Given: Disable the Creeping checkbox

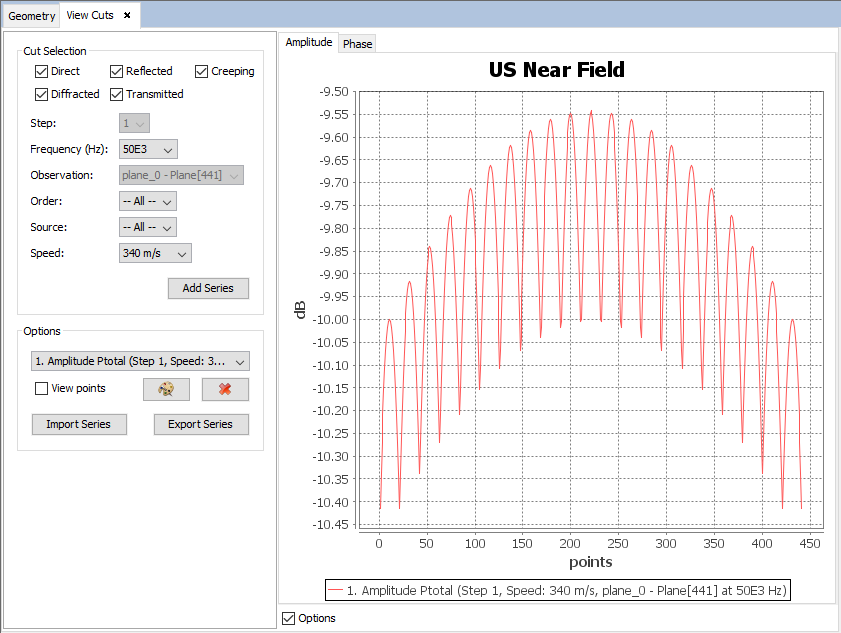Looking at the screenshot, I should coord(201,71).
